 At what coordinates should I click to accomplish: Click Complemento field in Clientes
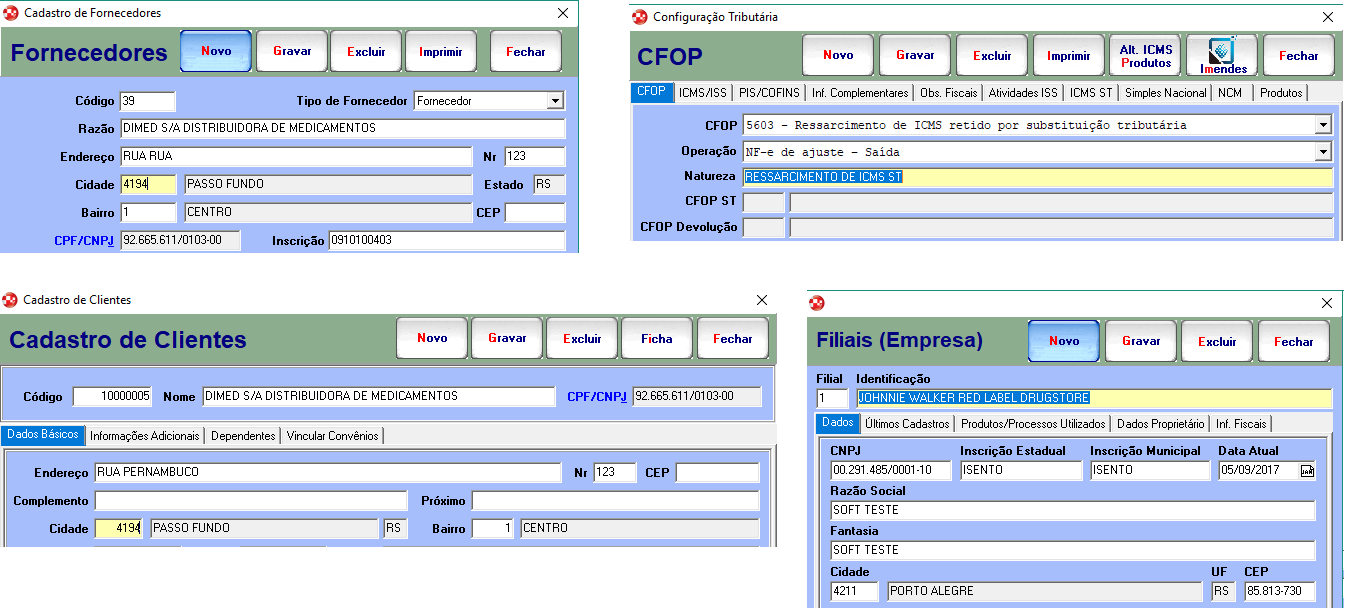coord(251,501)
